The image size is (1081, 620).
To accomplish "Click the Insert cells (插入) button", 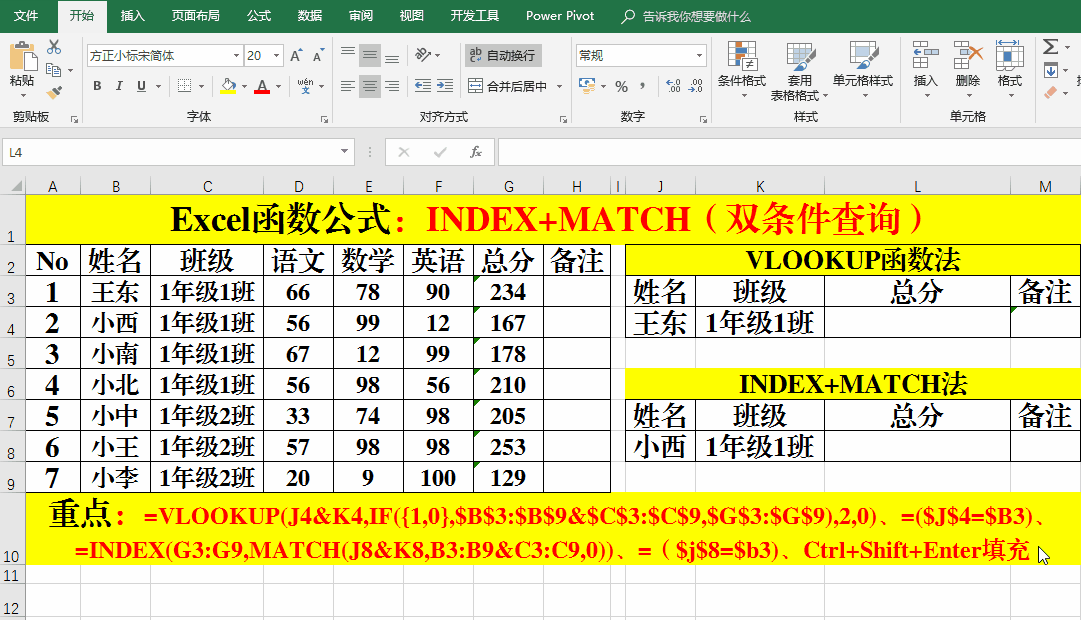I will point(925,70).
